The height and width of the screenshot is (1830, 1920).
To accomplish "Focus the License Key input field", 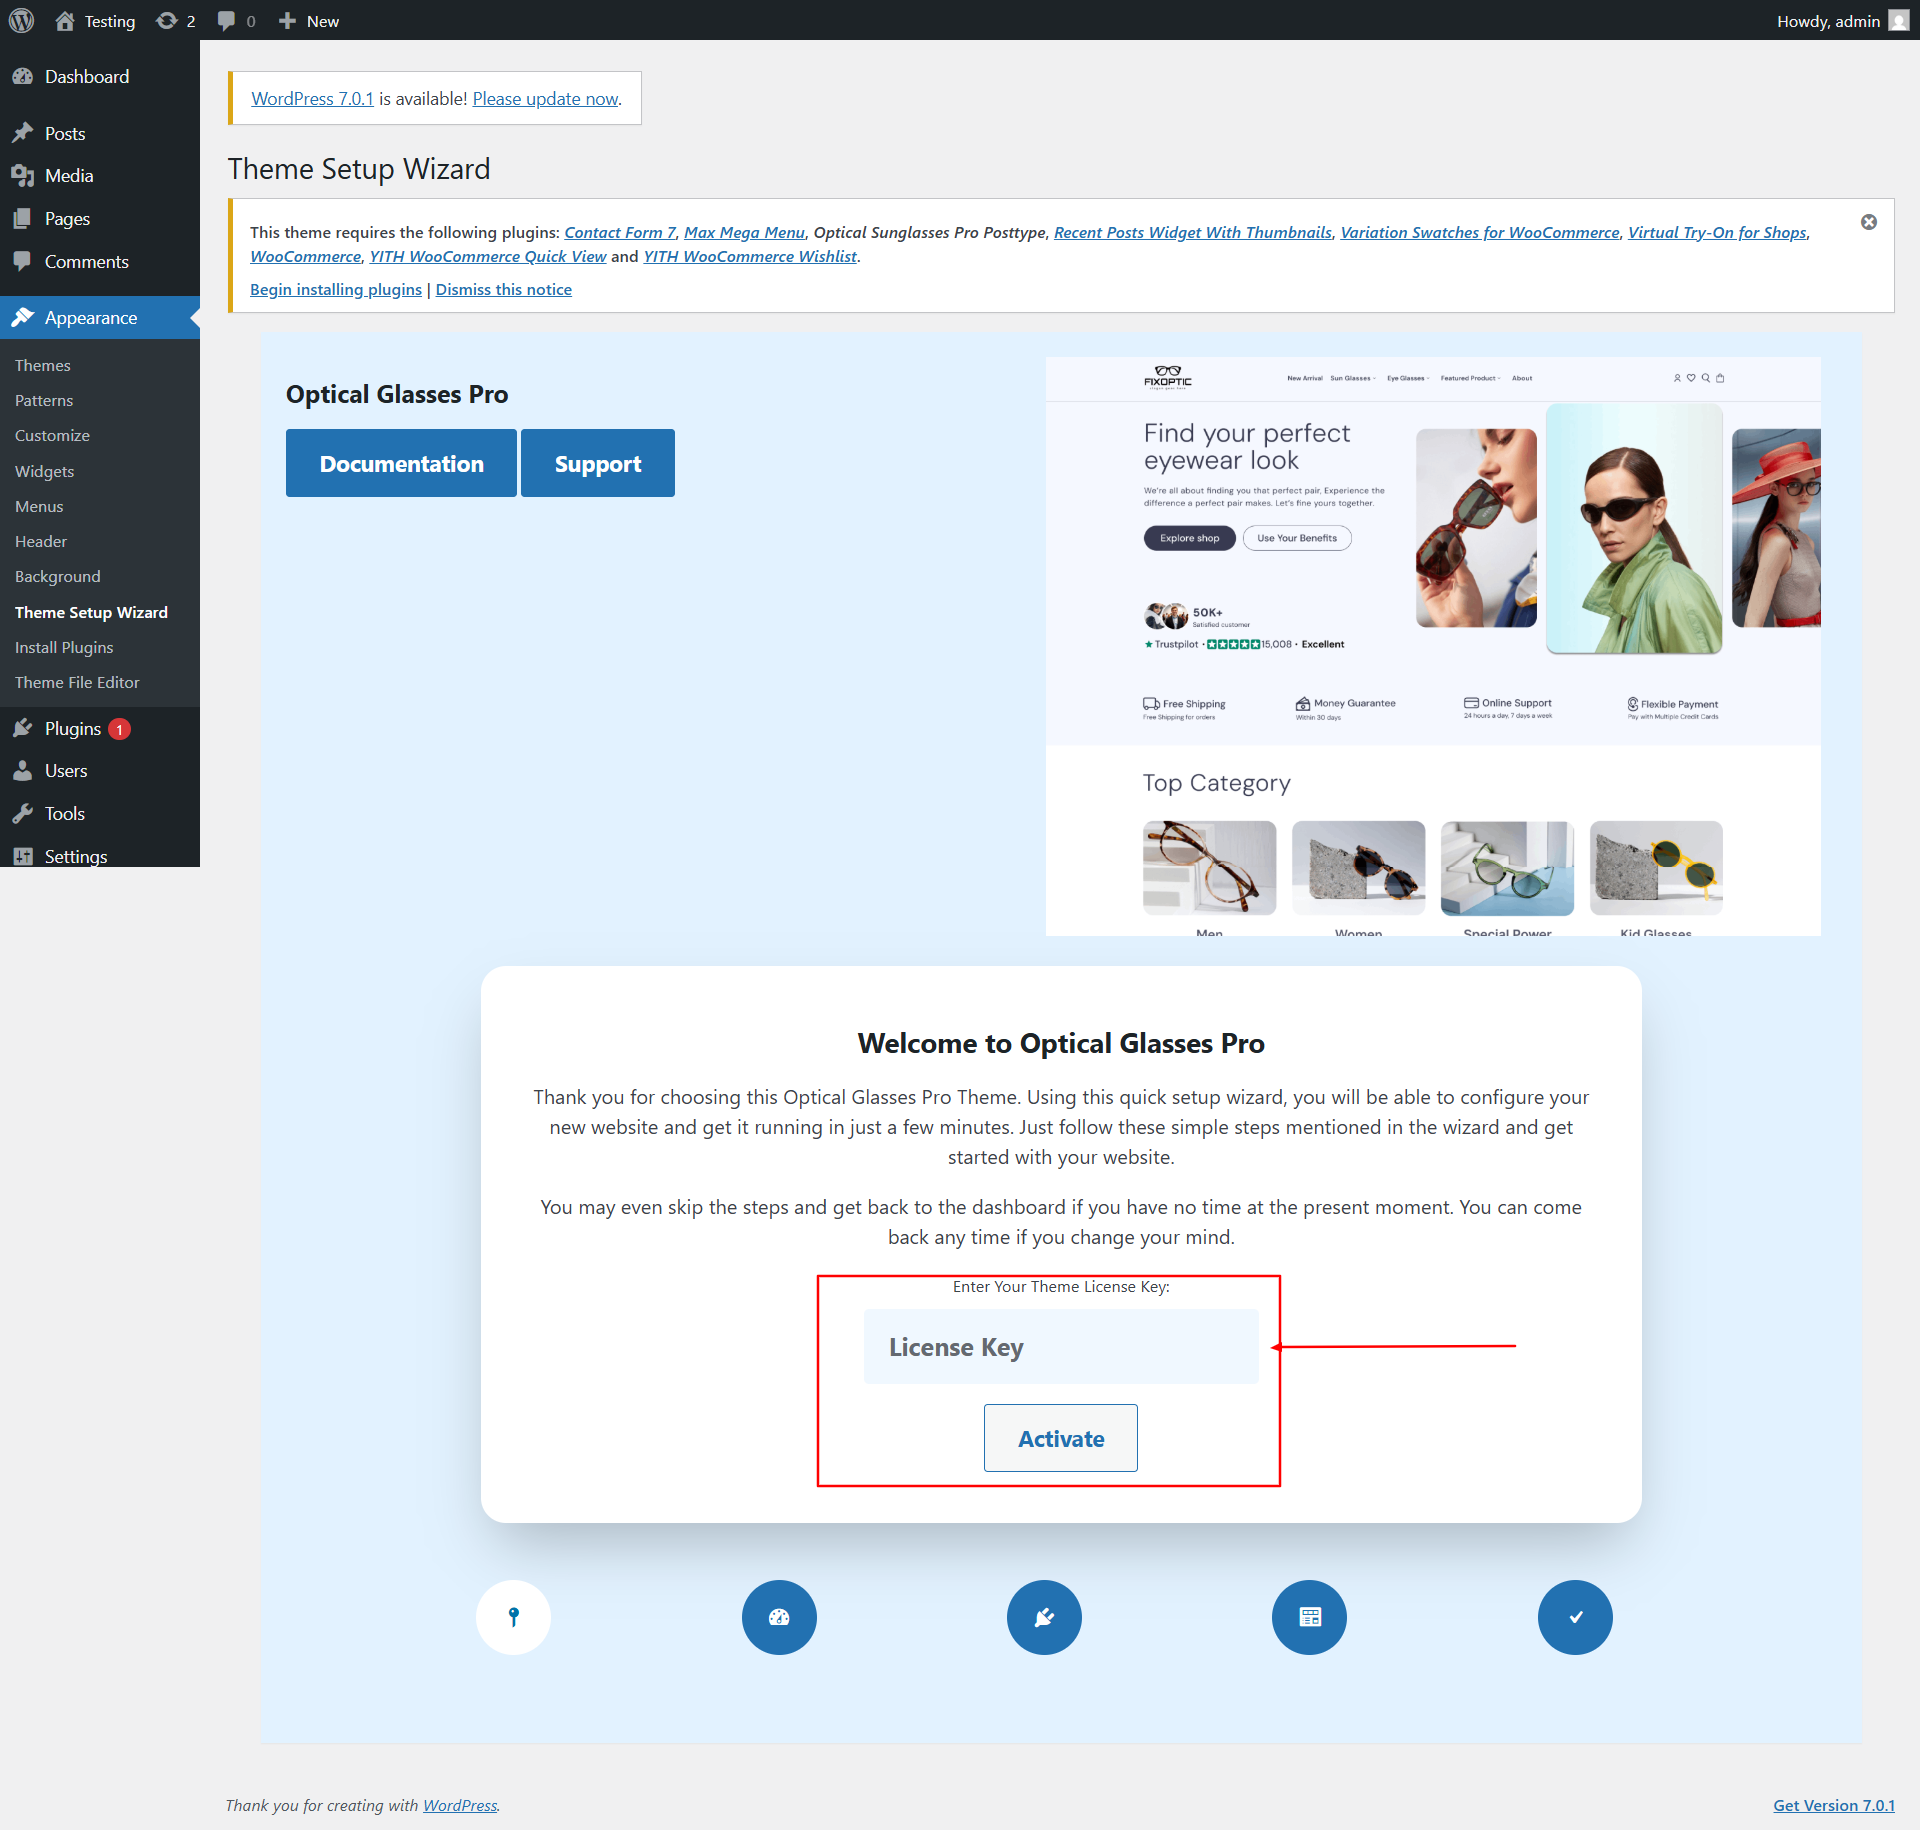I will pos(1061,1347).
